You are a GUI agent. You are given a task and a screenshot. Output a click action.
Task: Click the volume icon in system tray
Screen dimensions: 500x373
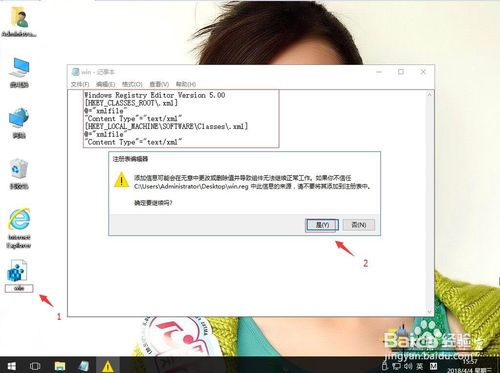[x=408, y=366]
